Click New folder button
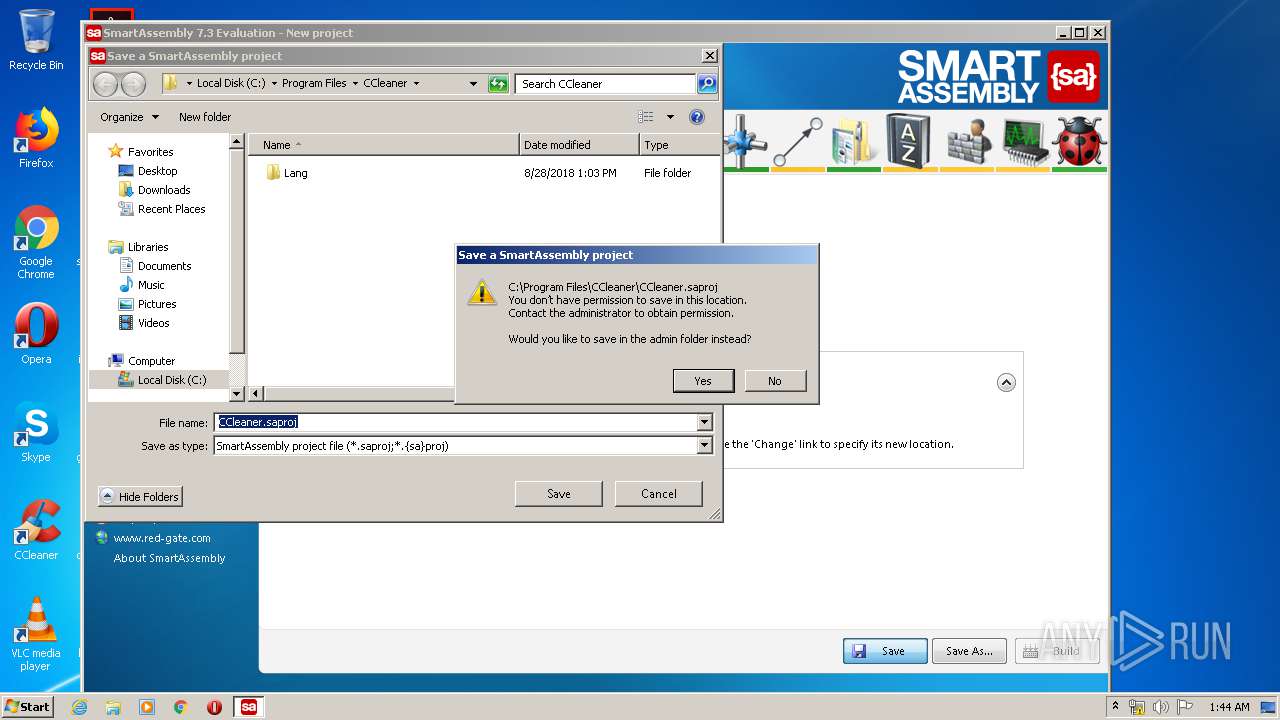1280x720 pixels. tap(205, 117)
